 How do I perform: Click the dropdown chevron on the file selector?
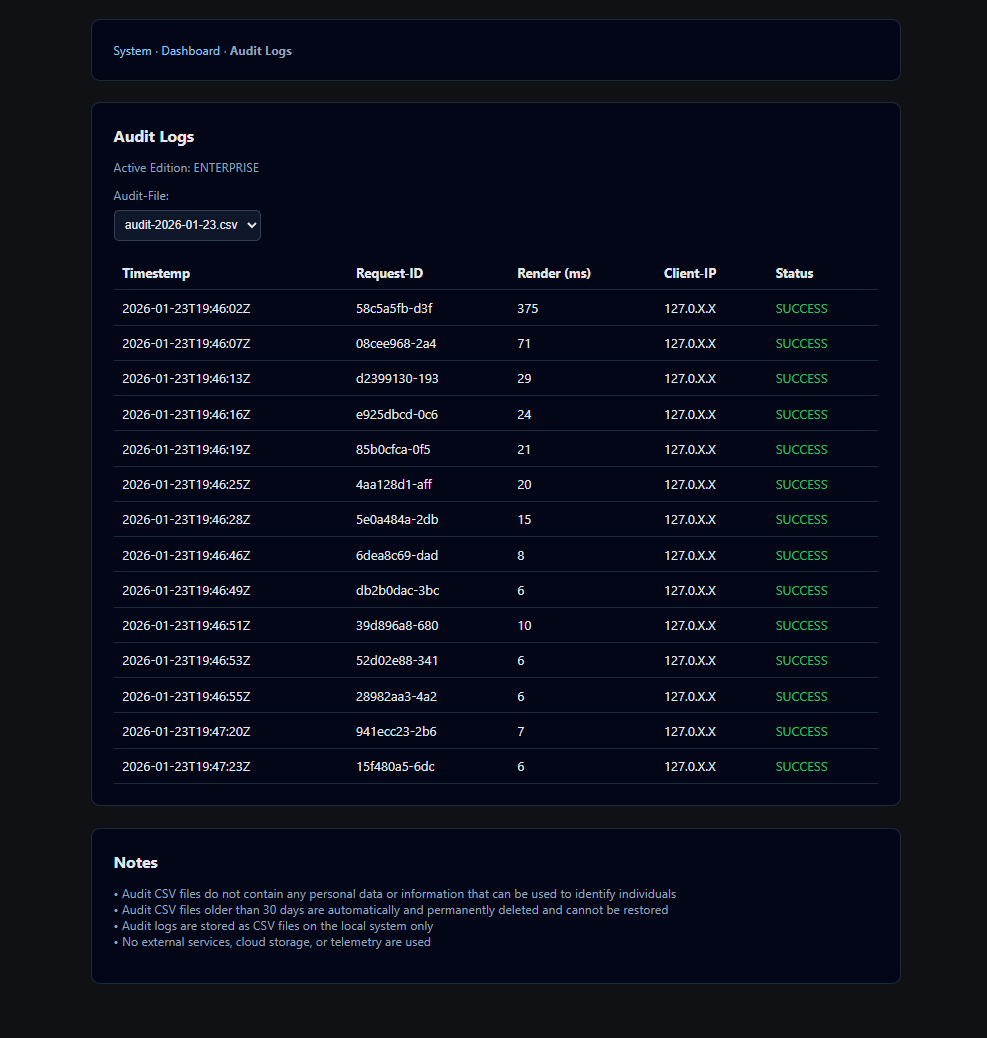[250, 225]
